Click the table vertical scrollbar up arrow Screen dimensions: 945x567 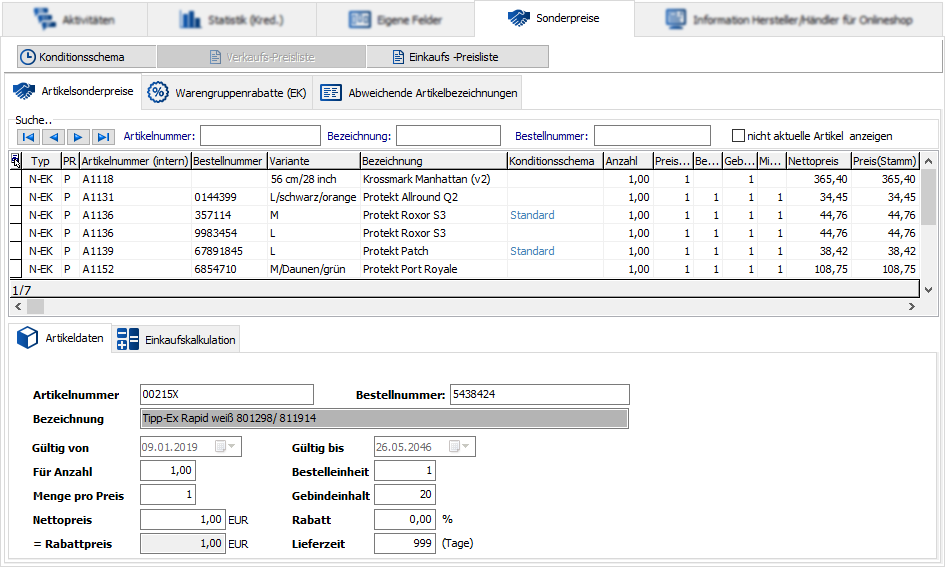coord(929,161)
